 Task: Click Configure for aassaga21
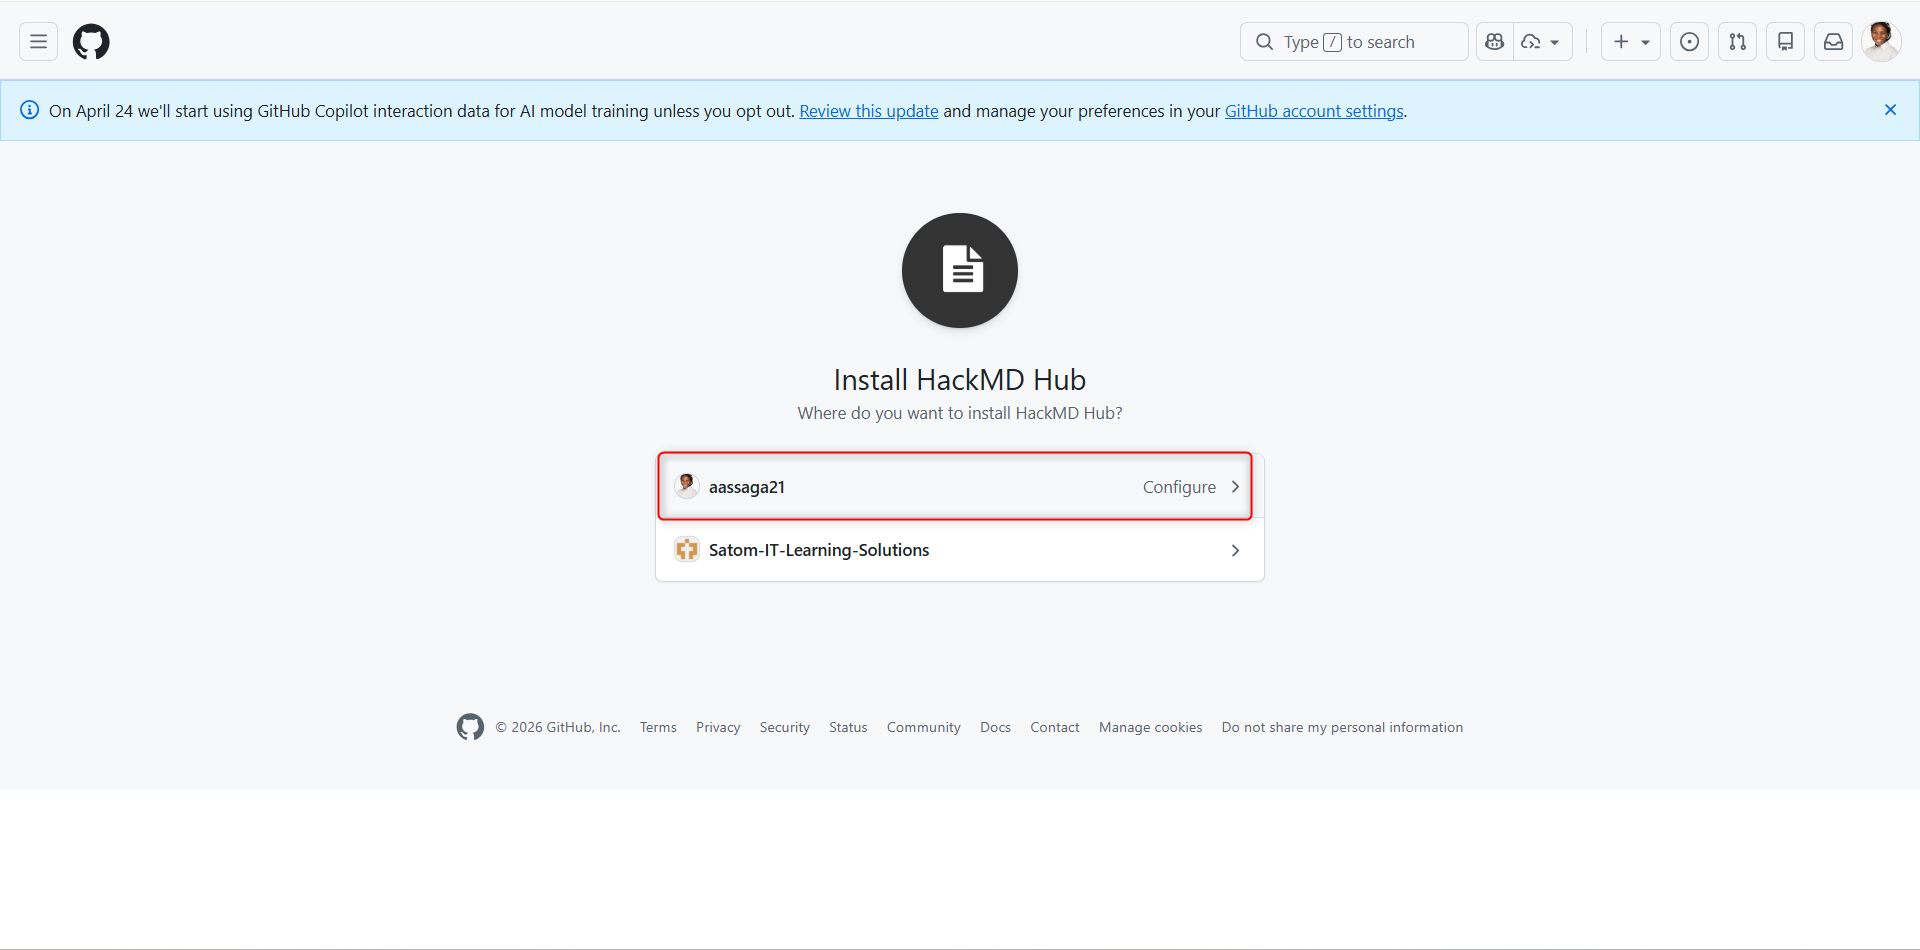1179,487
